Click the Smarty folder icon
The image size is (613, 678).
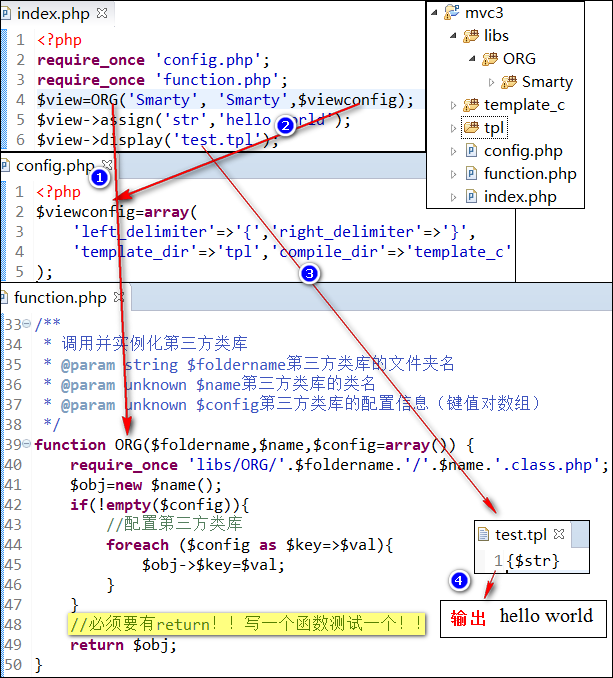pyautogui.click(x=509, y=82)
